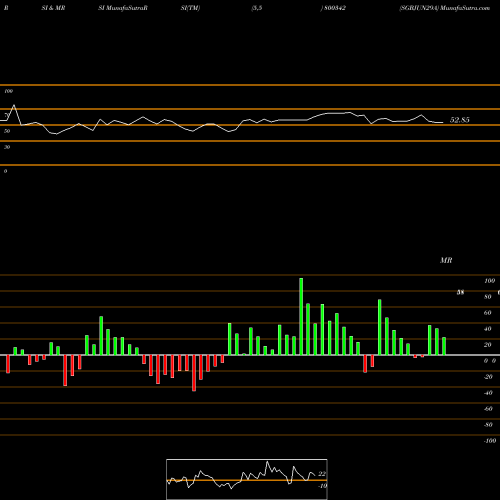The image size is (500, 500).
Task: Click the -19 value in the mini chart
Action: click(x=322, y=486)
